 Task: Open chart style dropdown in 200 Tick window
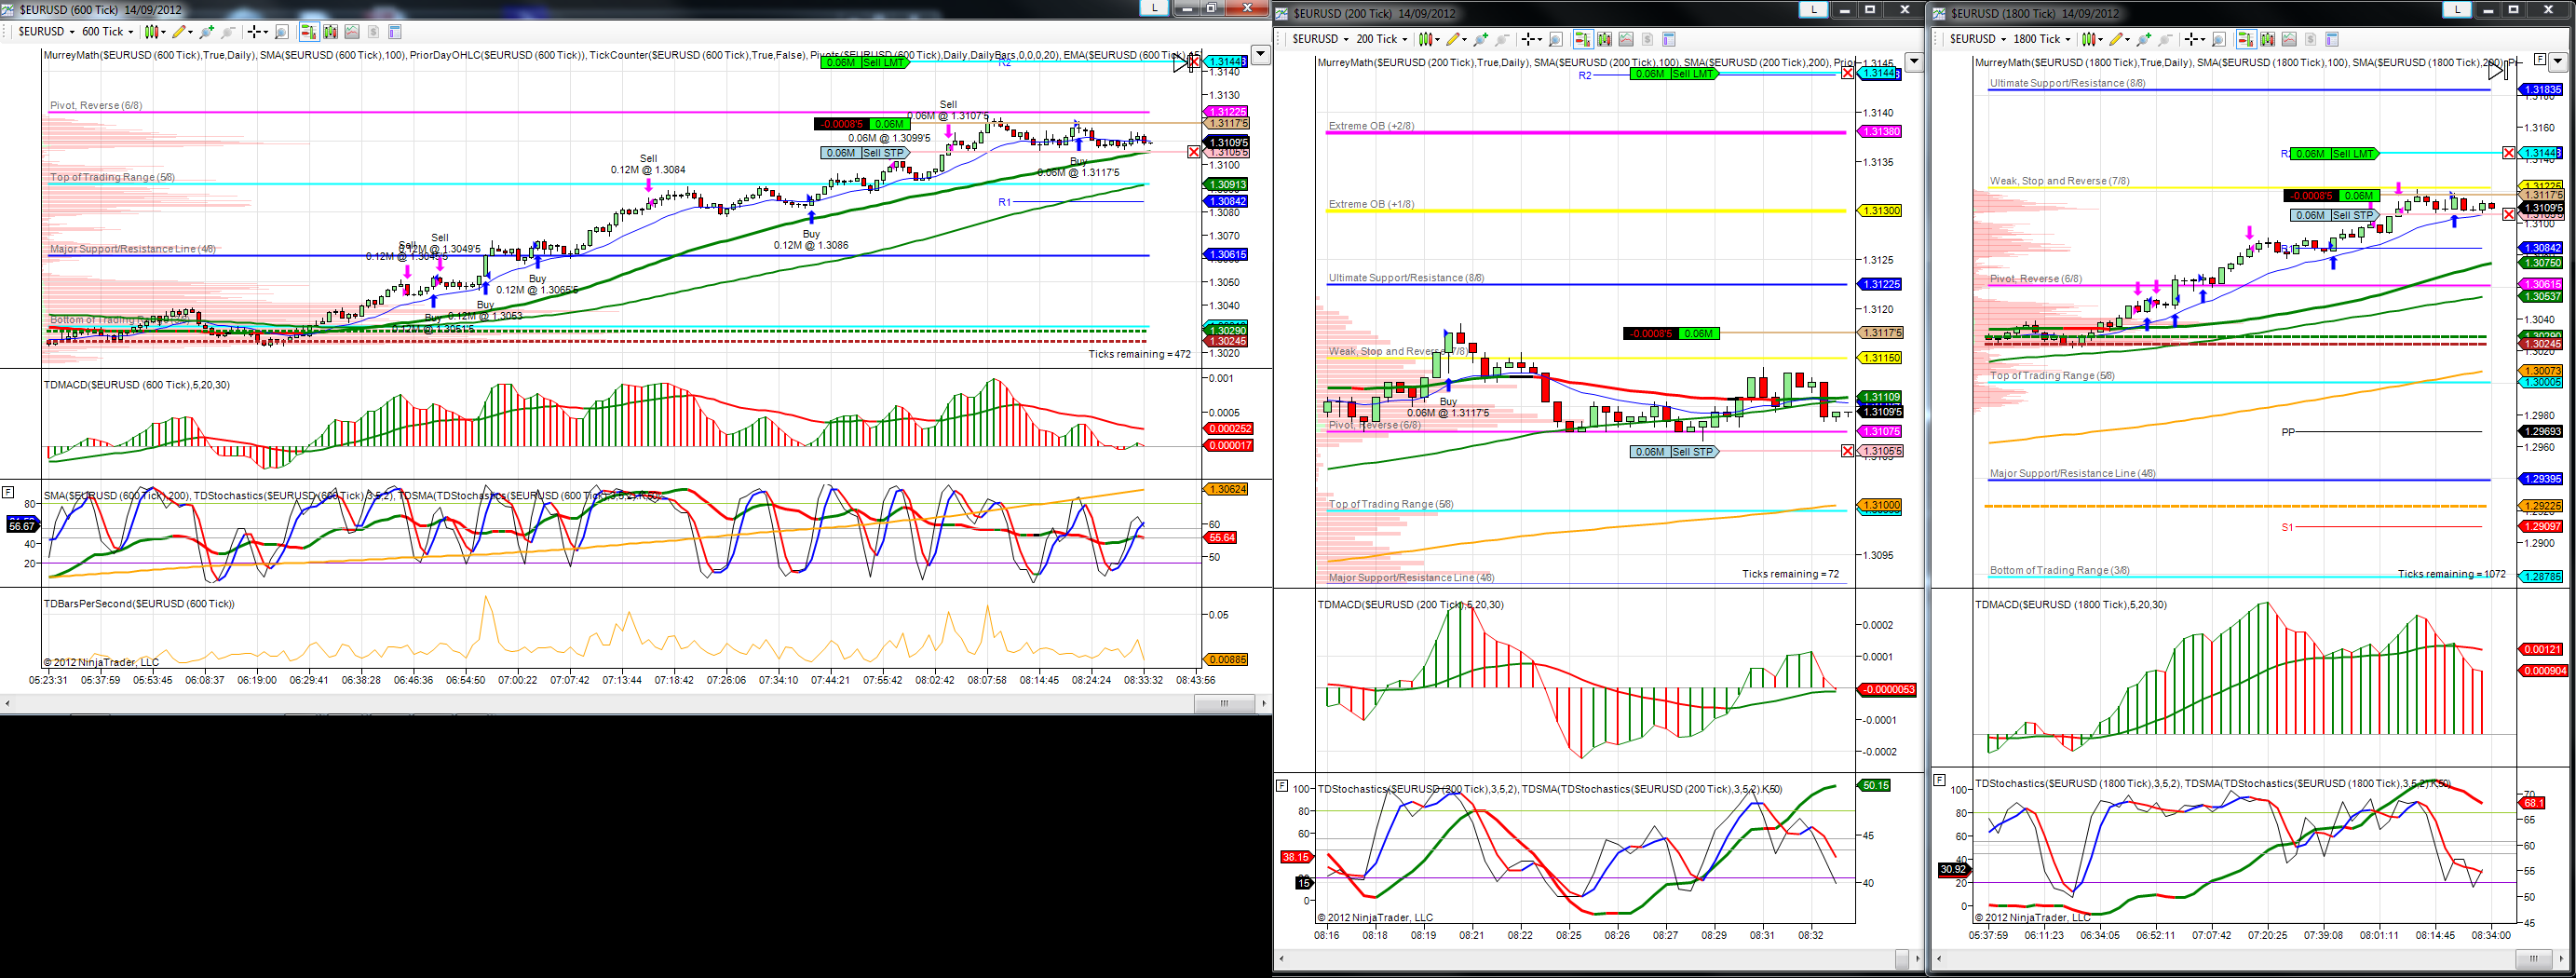pos(1429,39)
